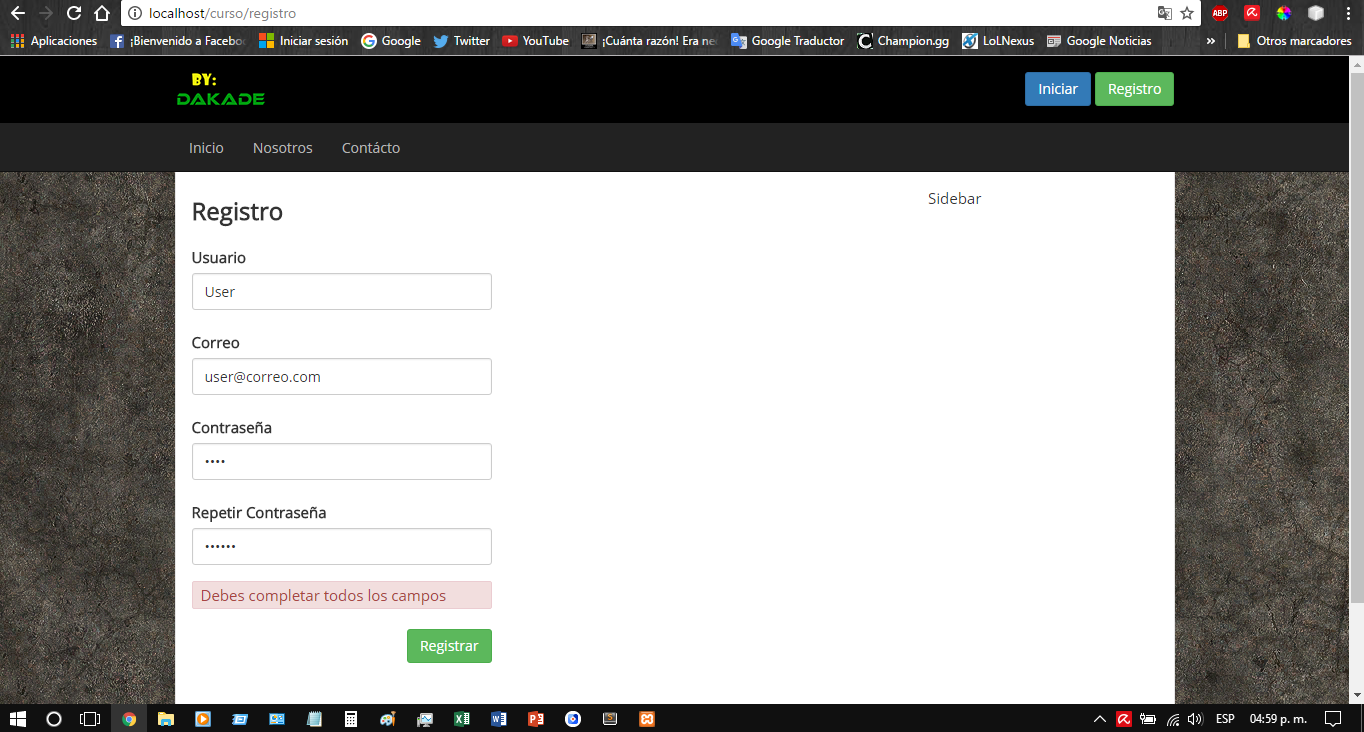The width and height of the screenshot is (1364, 732).
Task: Click the browser home icon
Action: tap(102, 13)
